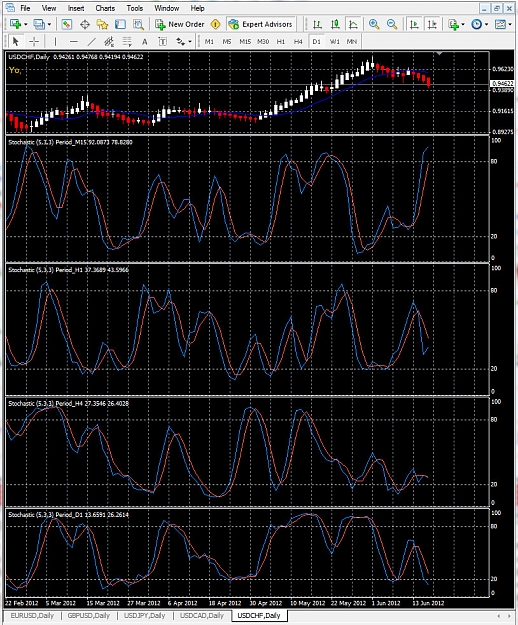Switch timeframe to MN
The width and height of the screenshot is (518, 625).
[351, 41]
